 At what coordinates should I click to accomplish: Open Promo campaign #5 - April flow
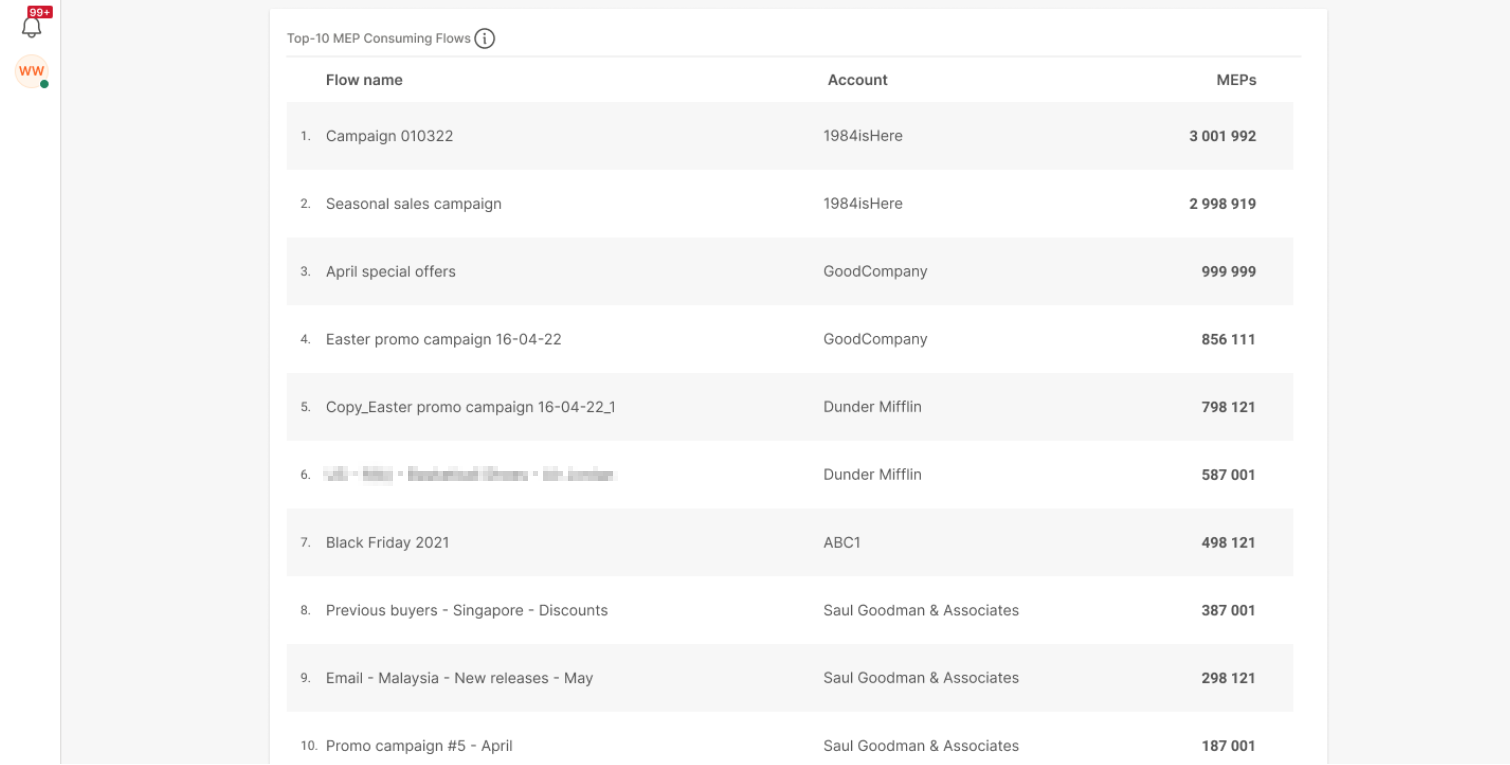[x=419, y=746]
